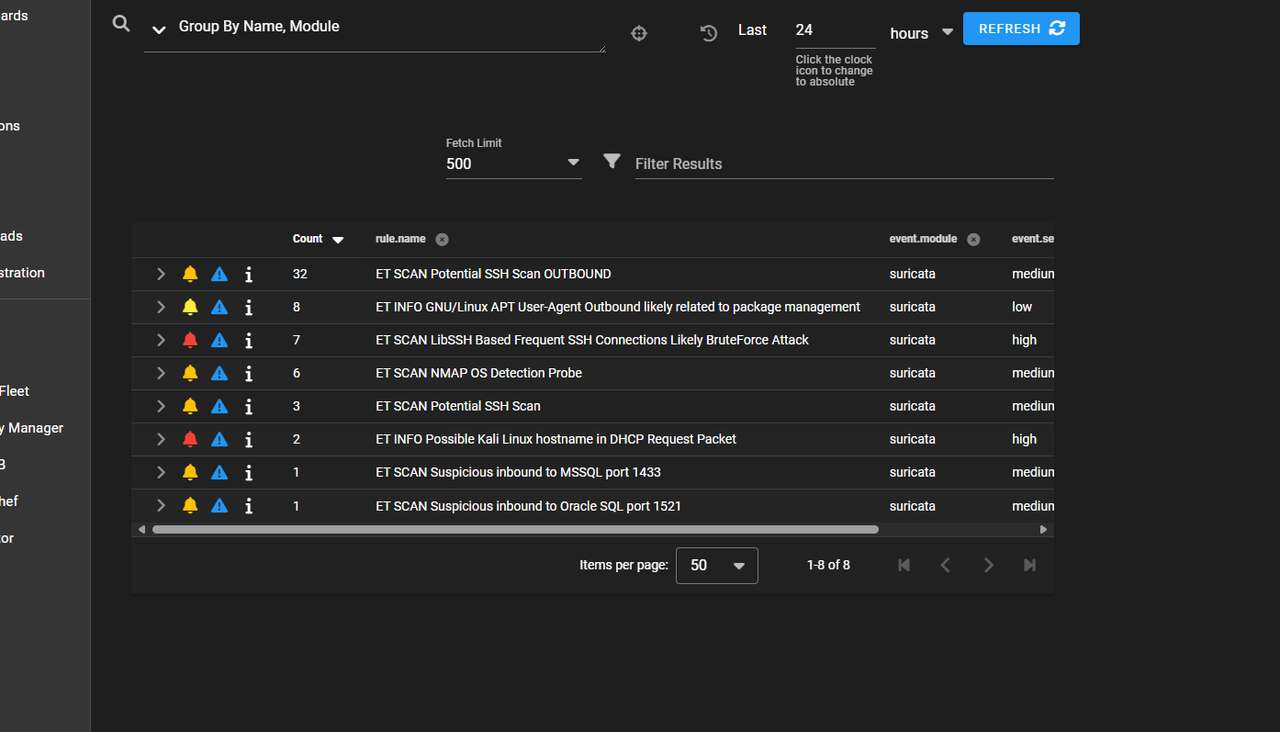Click the scroll right arrow under the table
The image size is (1280, 732).
(1044, 530)
